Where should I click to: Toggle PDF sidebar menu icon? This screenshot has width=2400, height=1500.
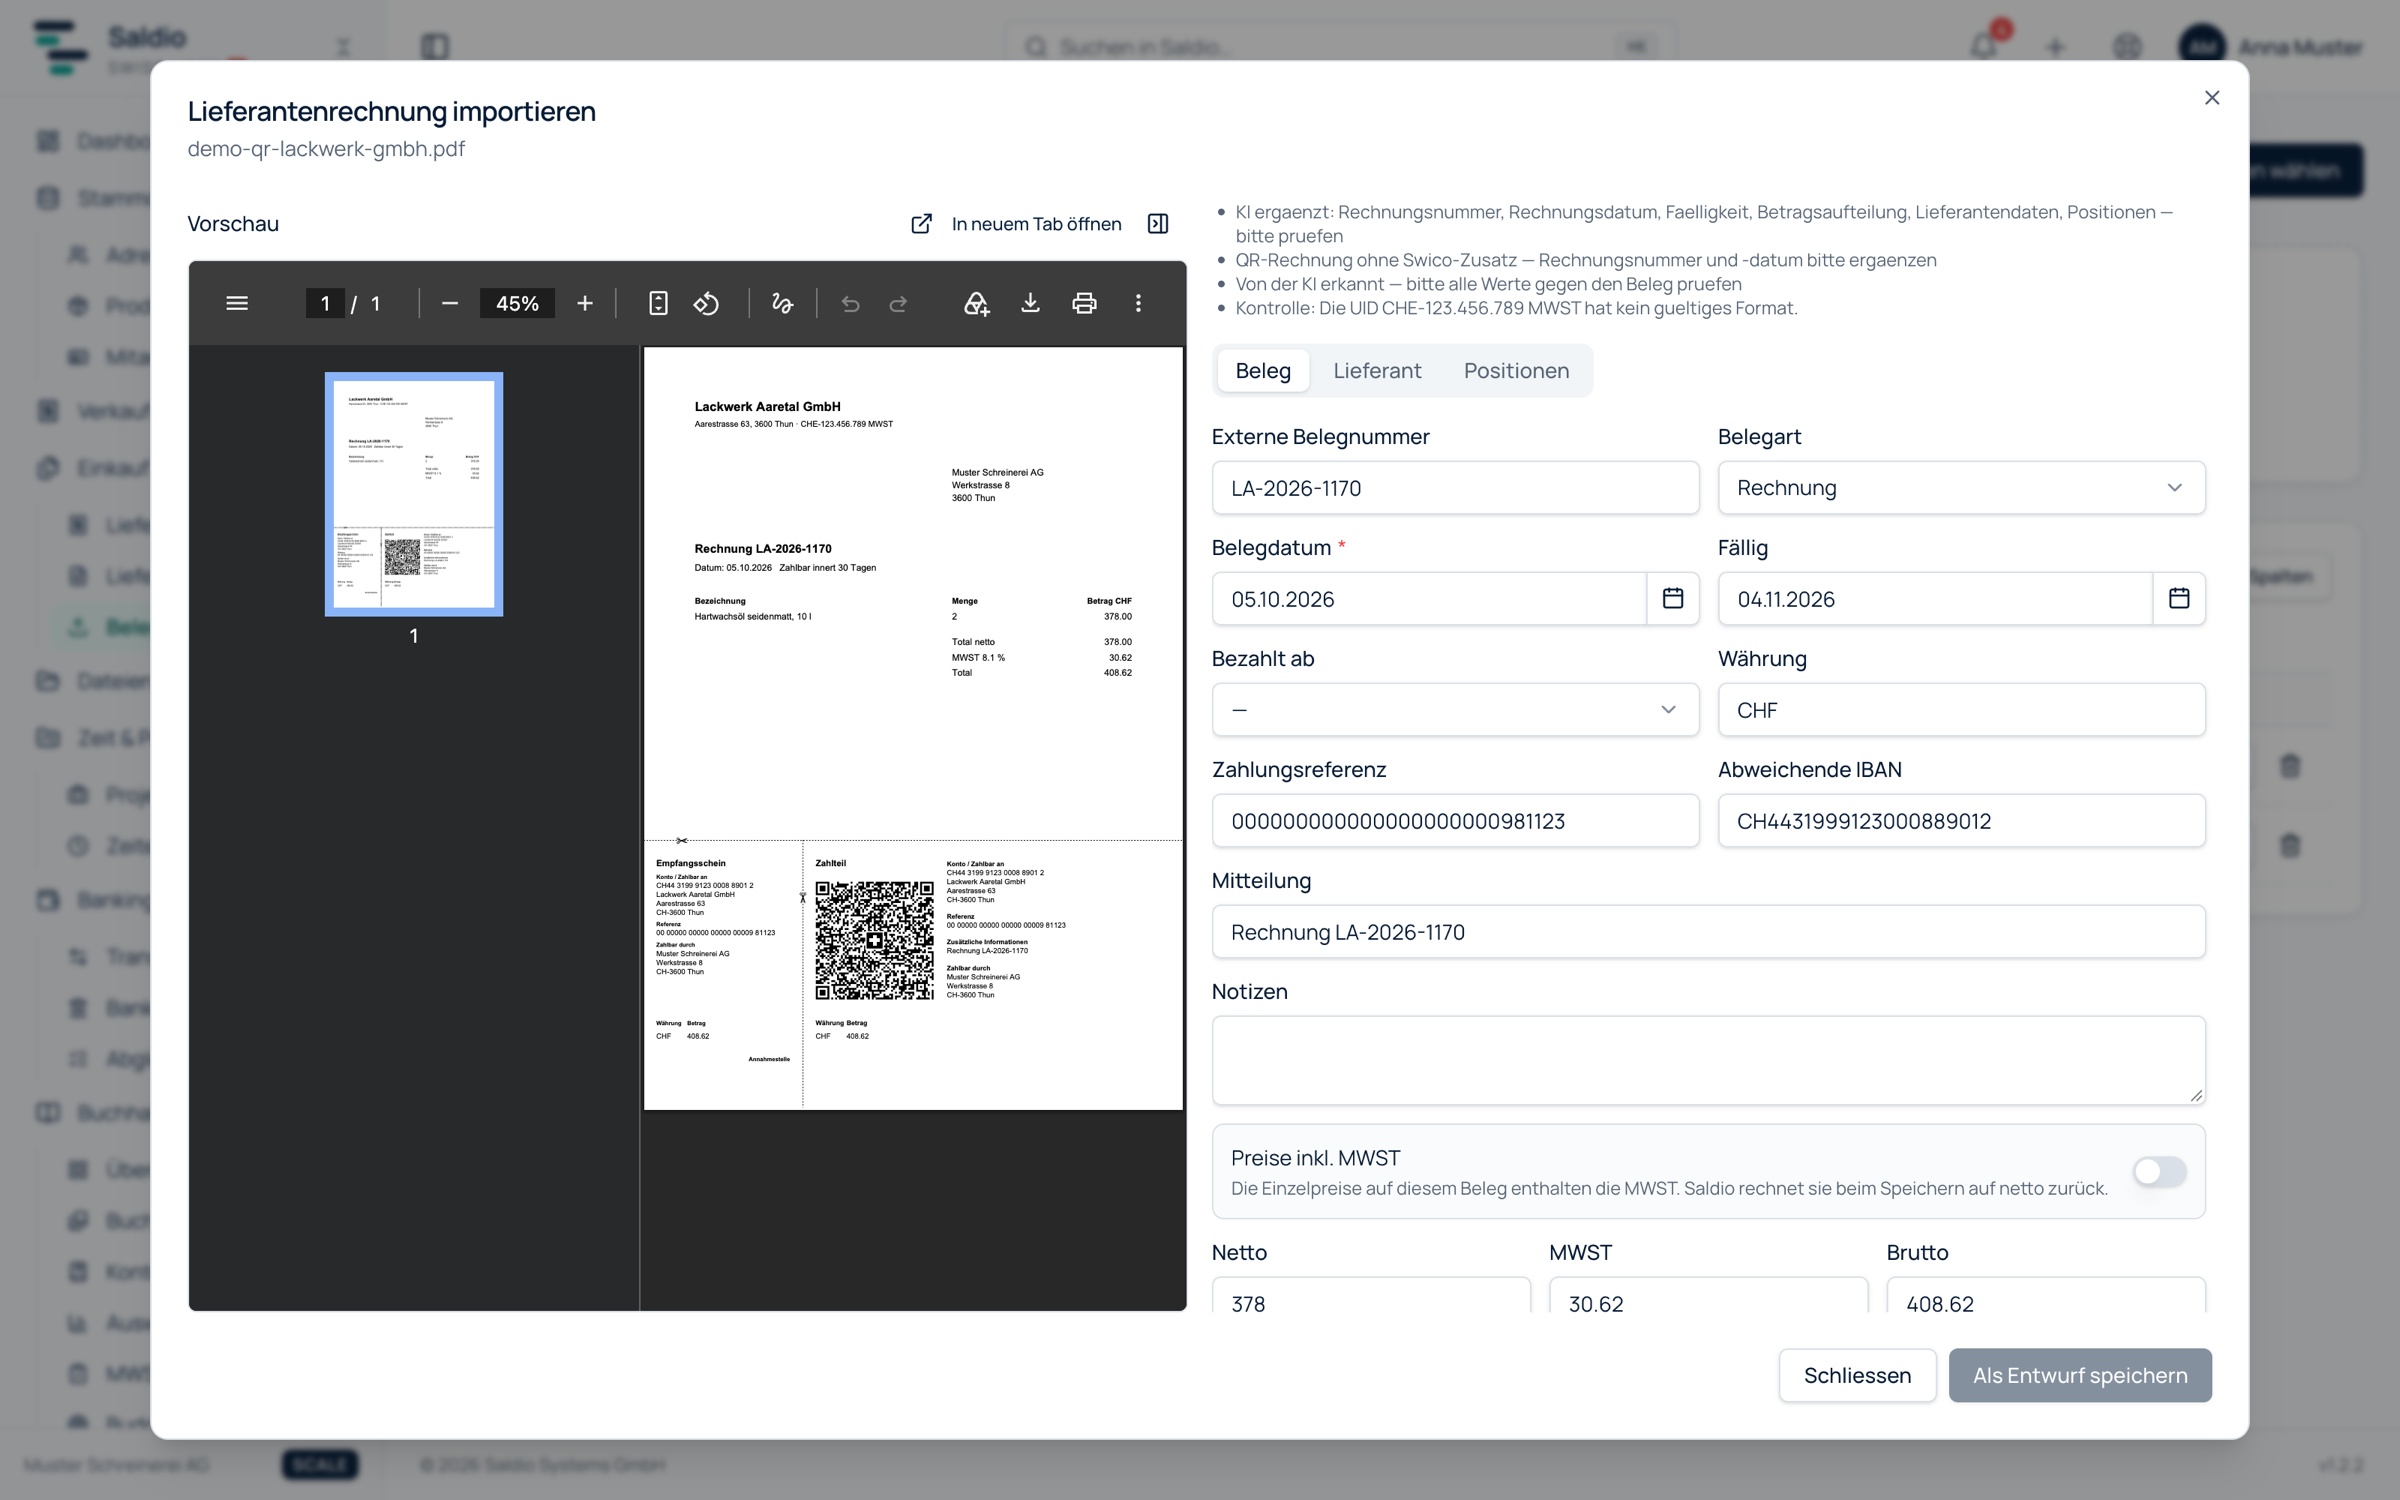237,303
